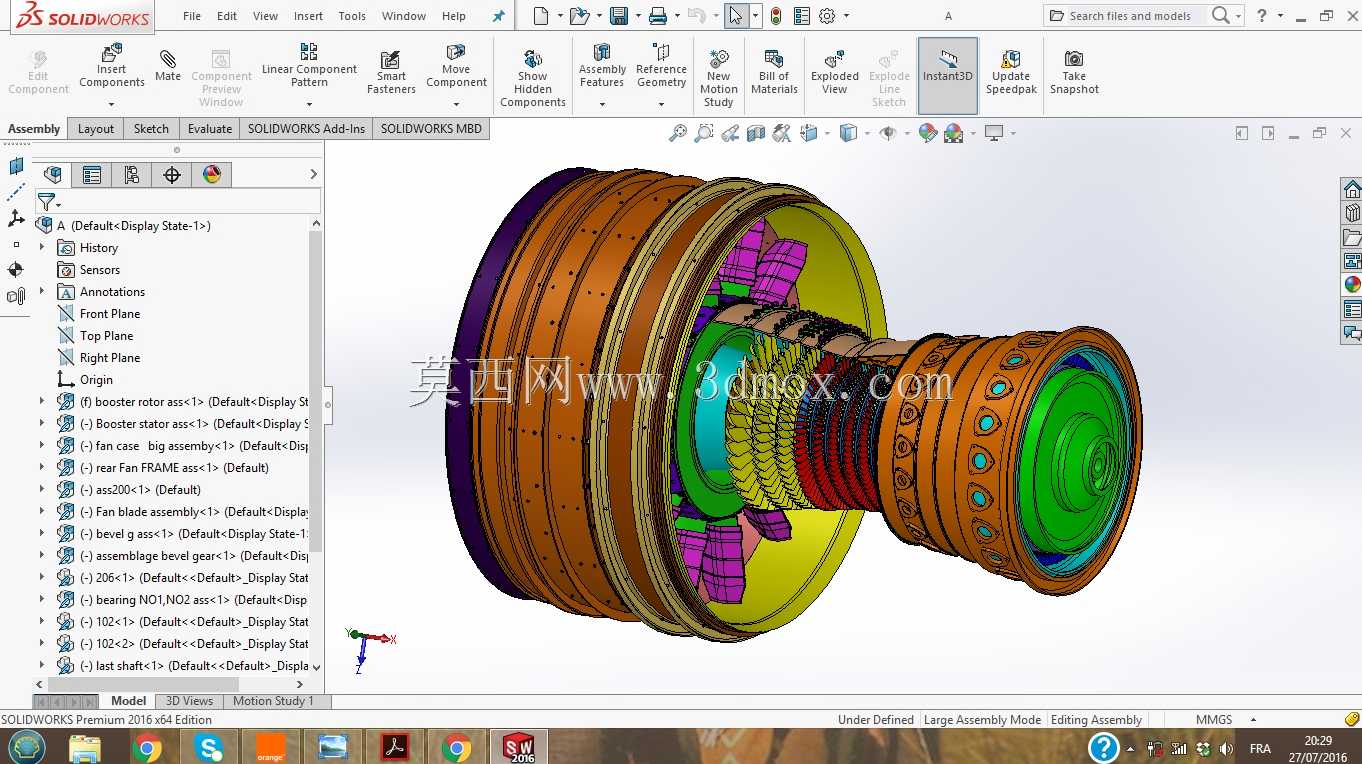Open the Insert menu
Screen dimensions: 1362x764
[x=308, y=16]
